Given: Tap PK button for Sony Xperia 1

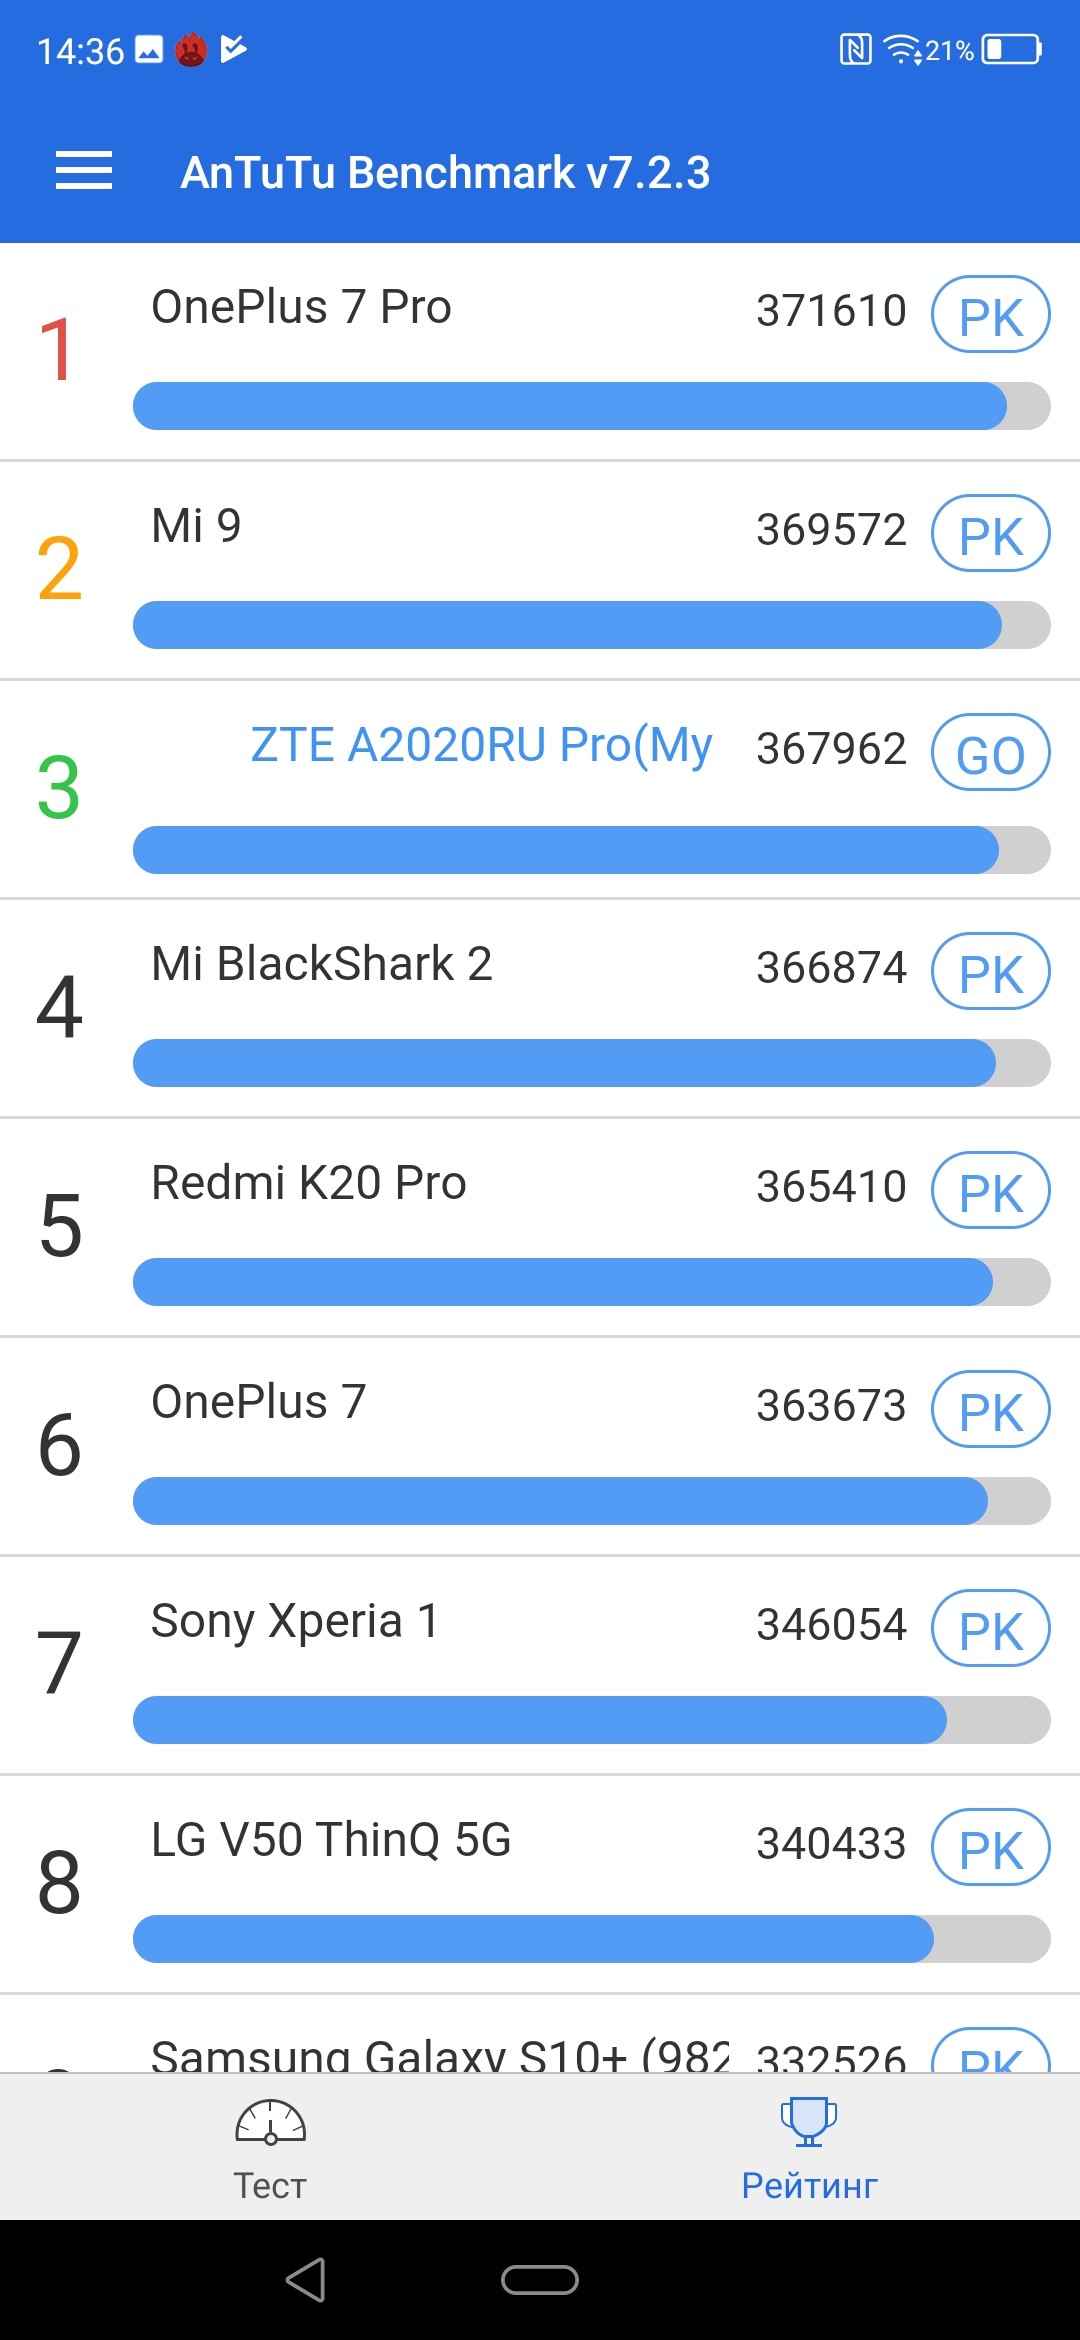Looking at the screenshot, I should point(990,1628).
